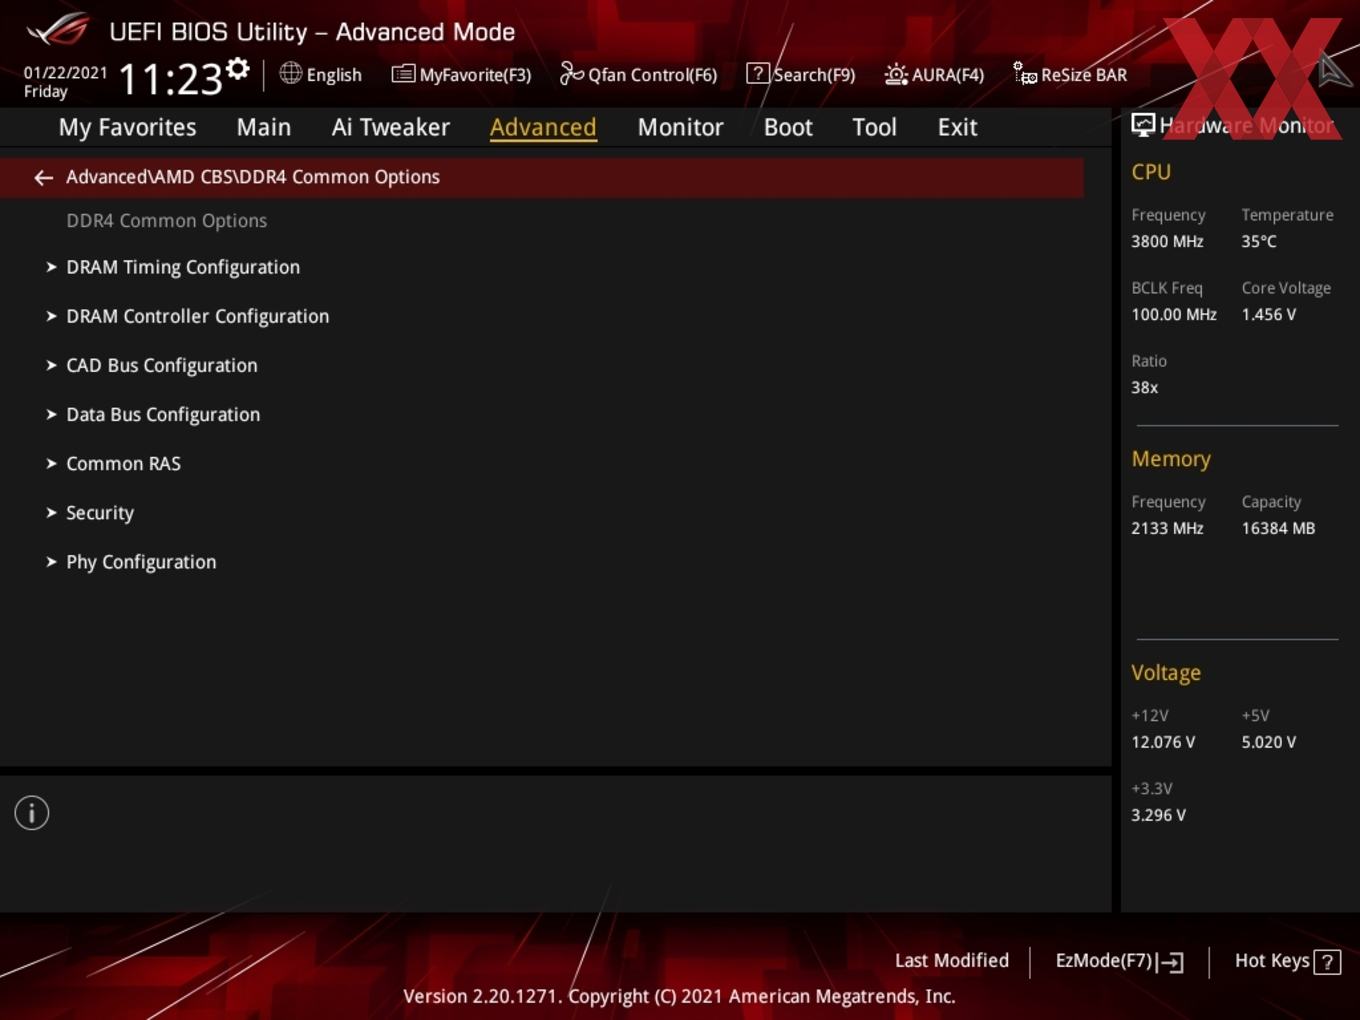
Task: Switch to EzMode(F7)
Action: click(1104, 961)
